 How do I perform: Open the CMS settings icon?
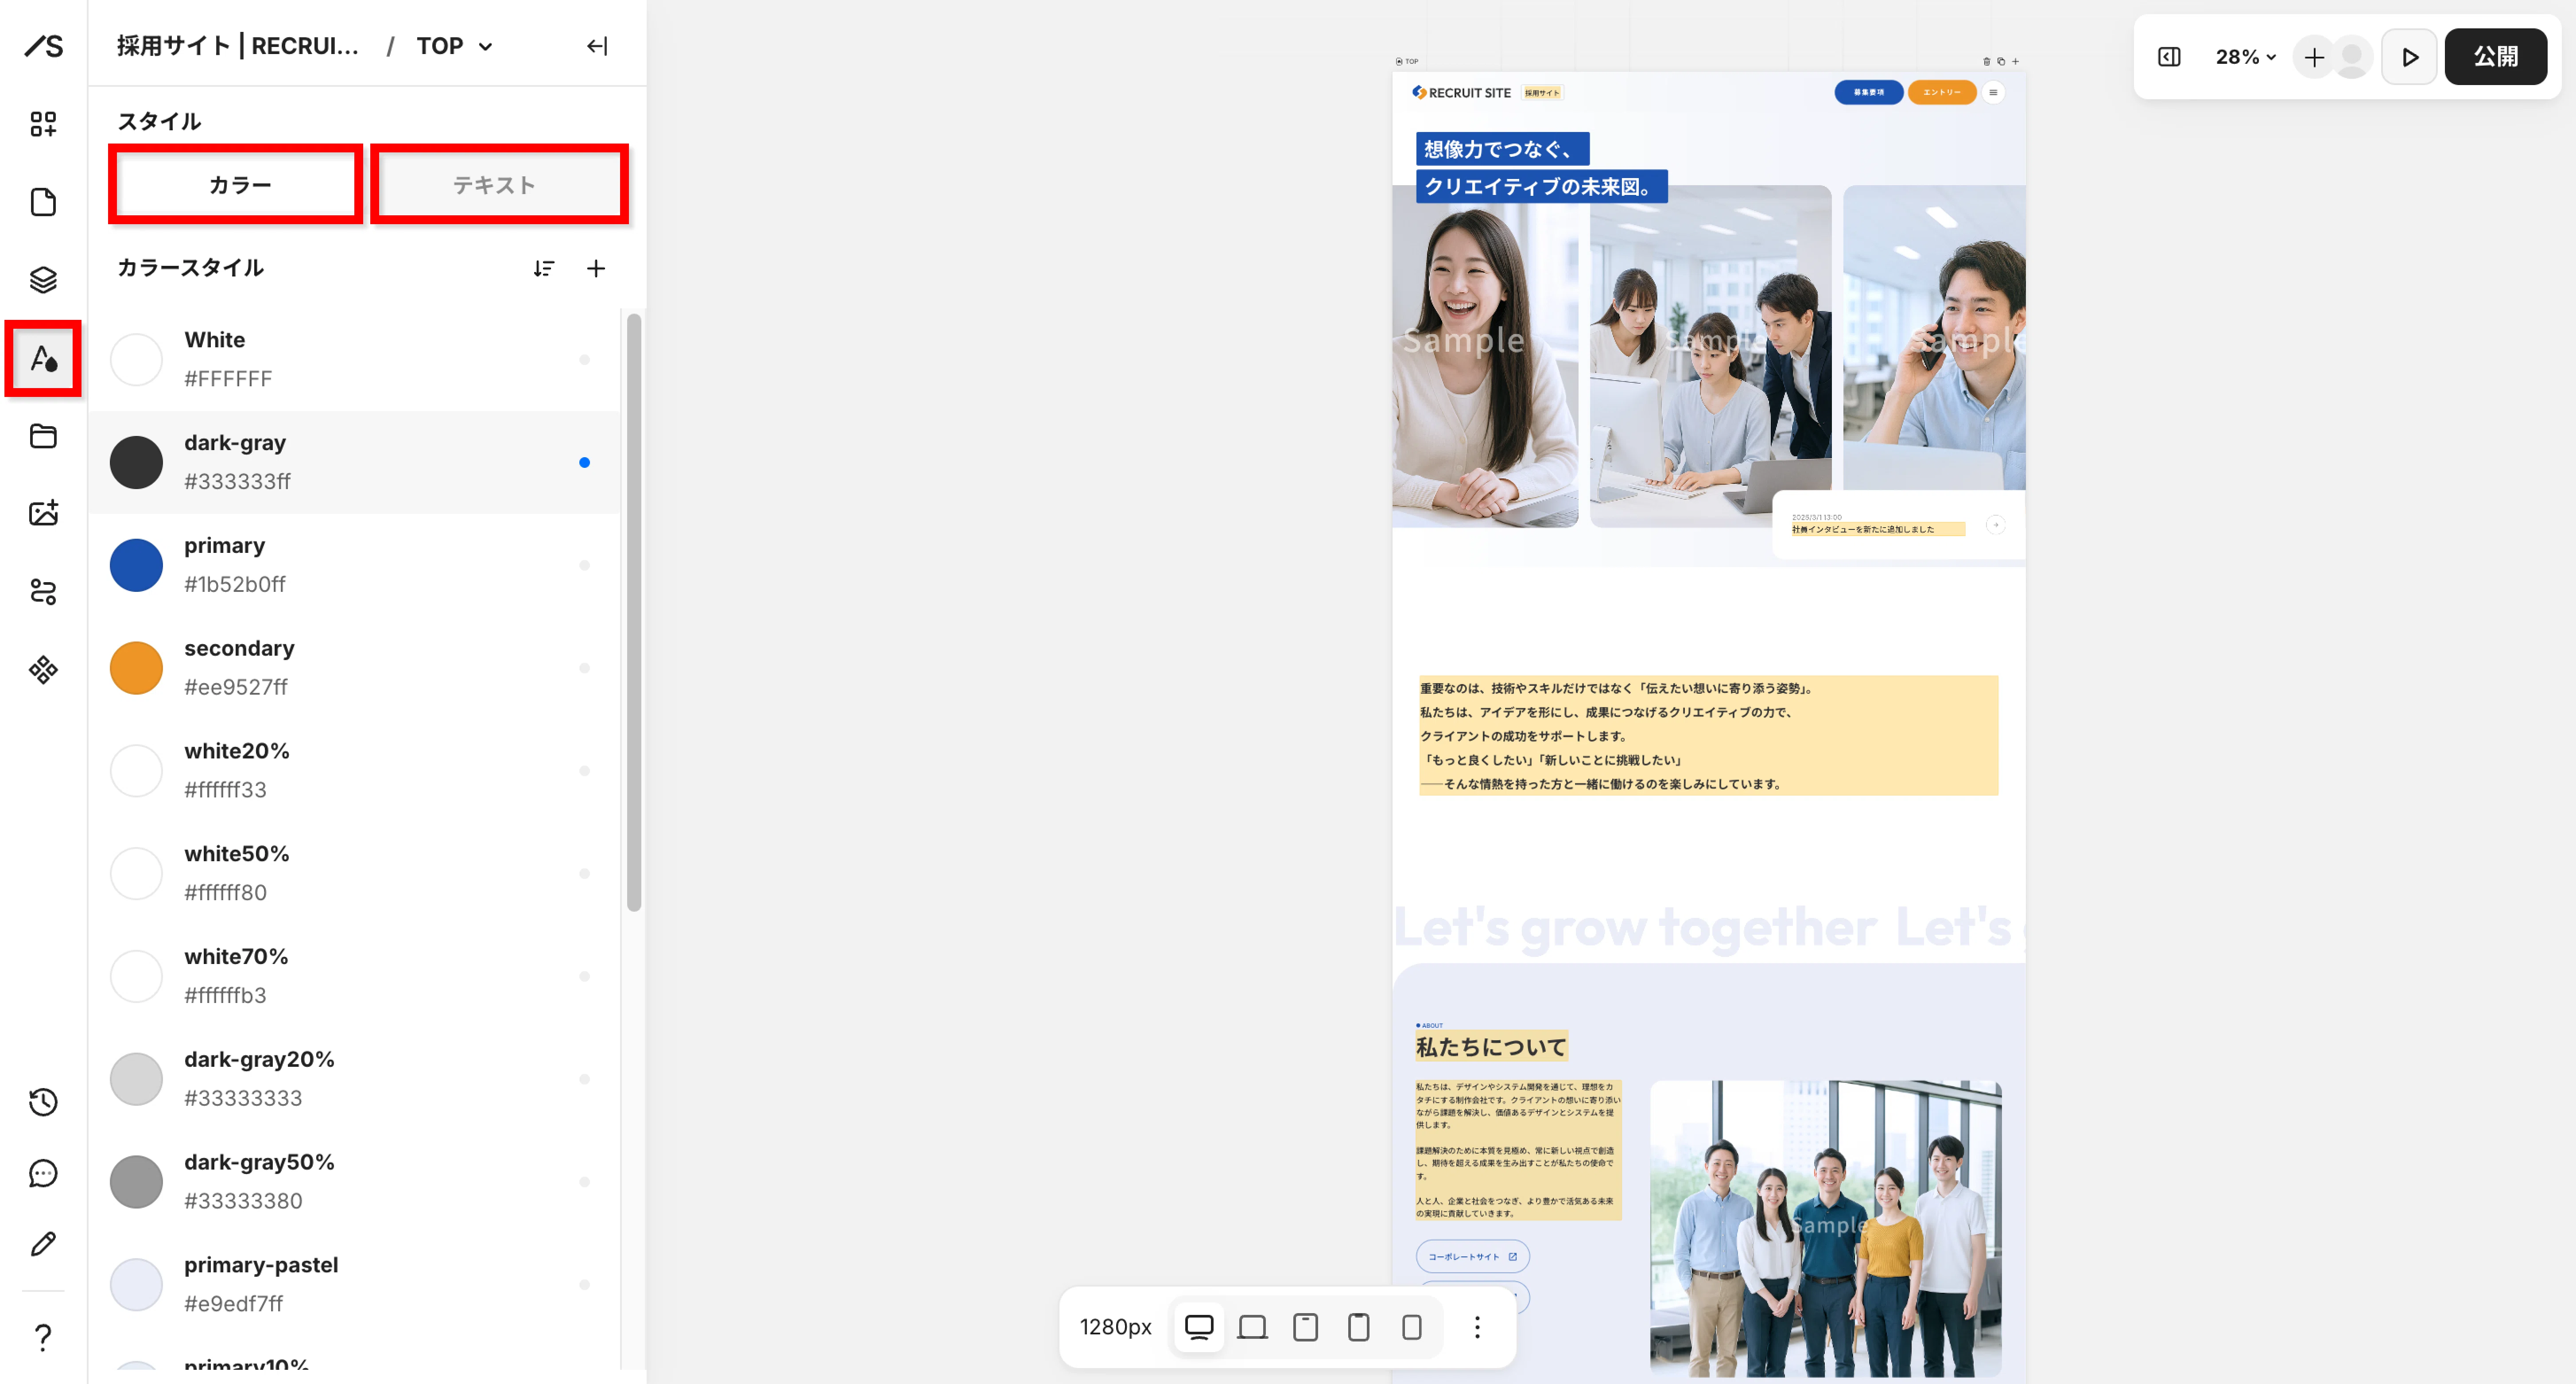click(43, 591)
